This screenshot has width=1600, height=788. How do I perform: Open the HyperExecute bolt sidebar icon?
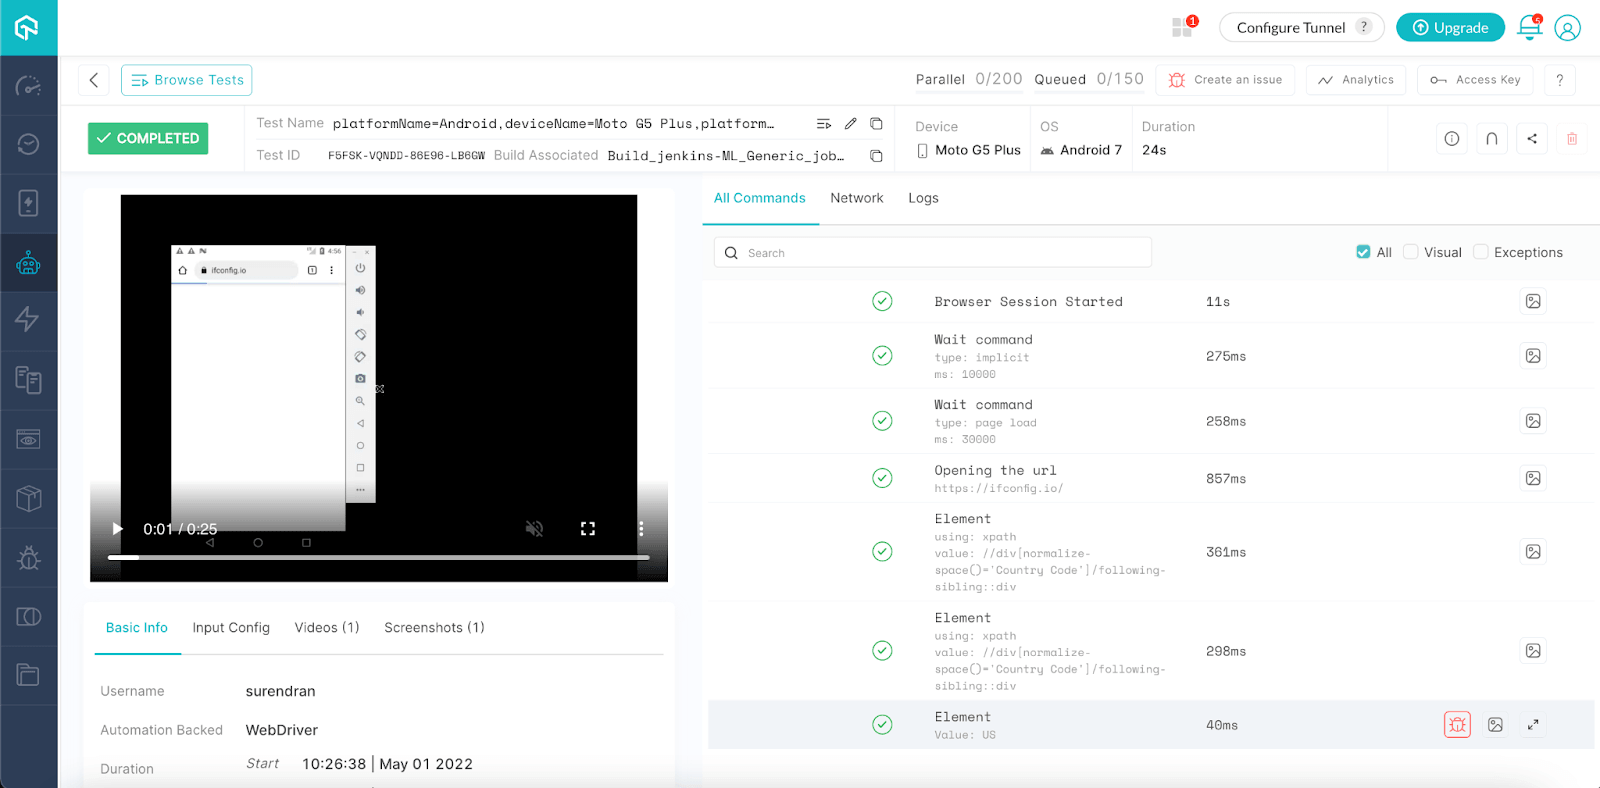coord(28,320)
